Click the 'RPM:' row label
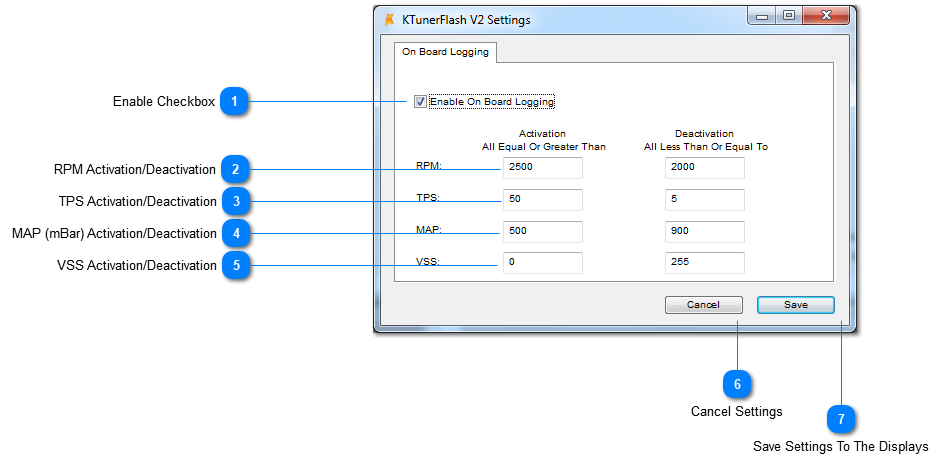 [429, 166]
